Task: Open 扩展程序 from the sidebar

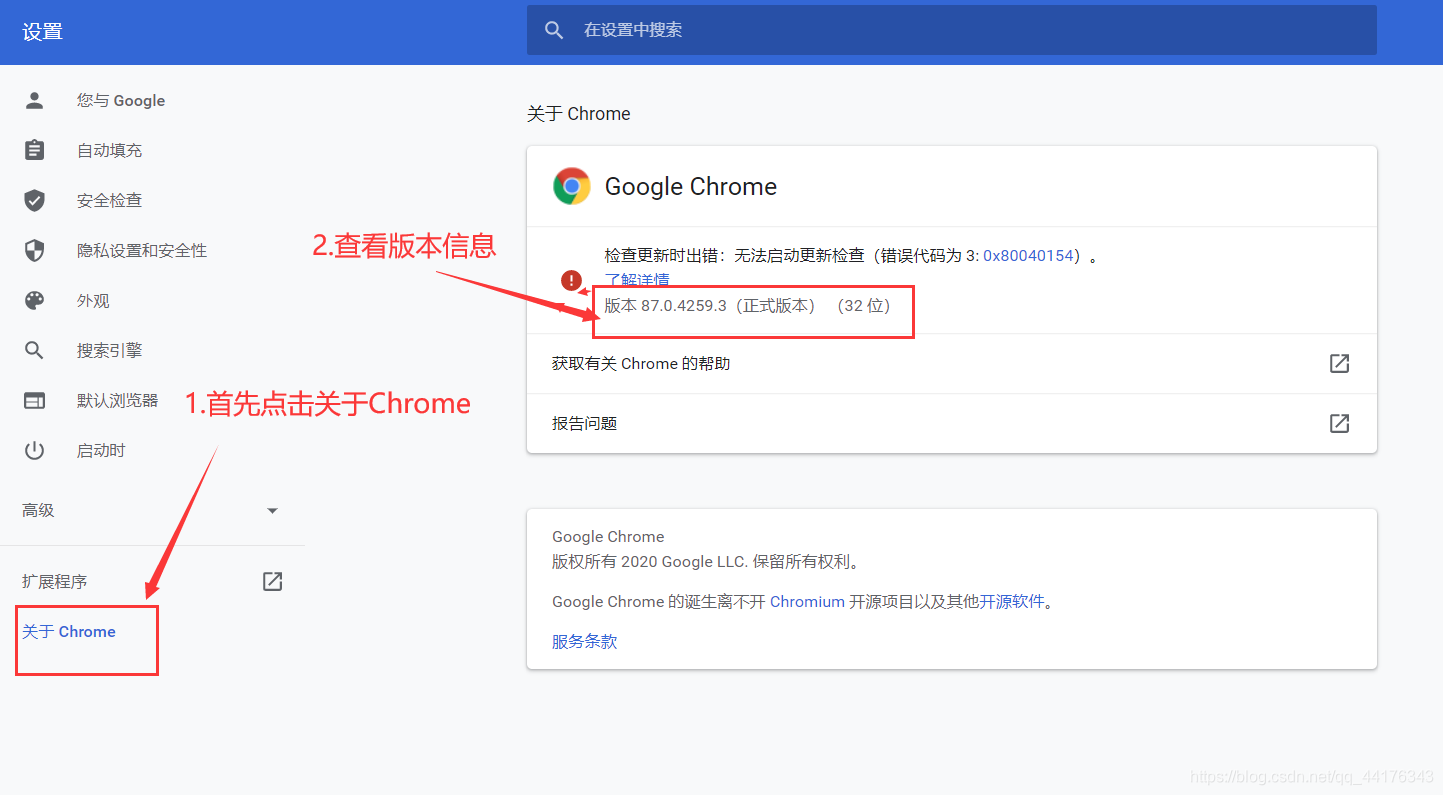Action: tap(152, 581)
